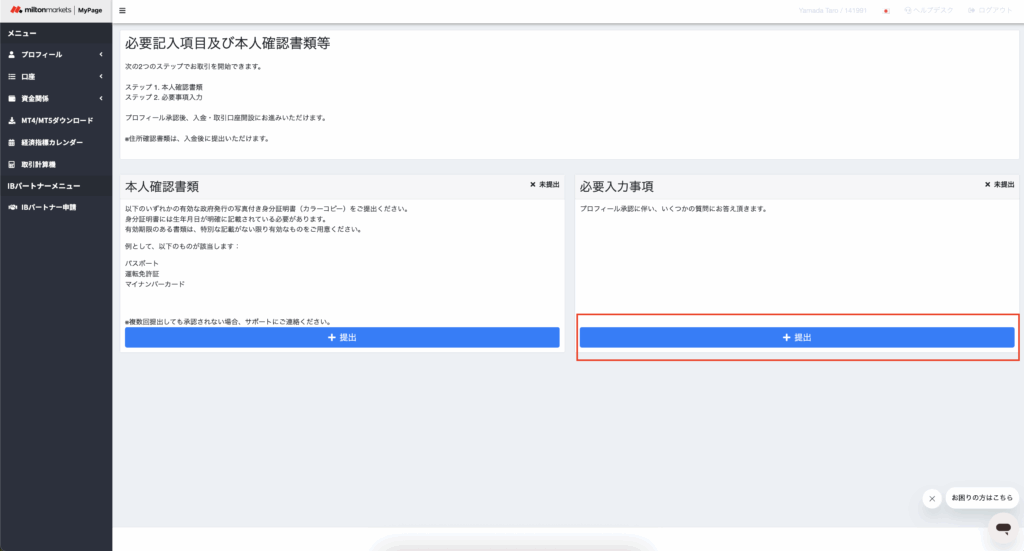
Task: Click the Yamada Taro / 141991 account name
Action: 833,10
